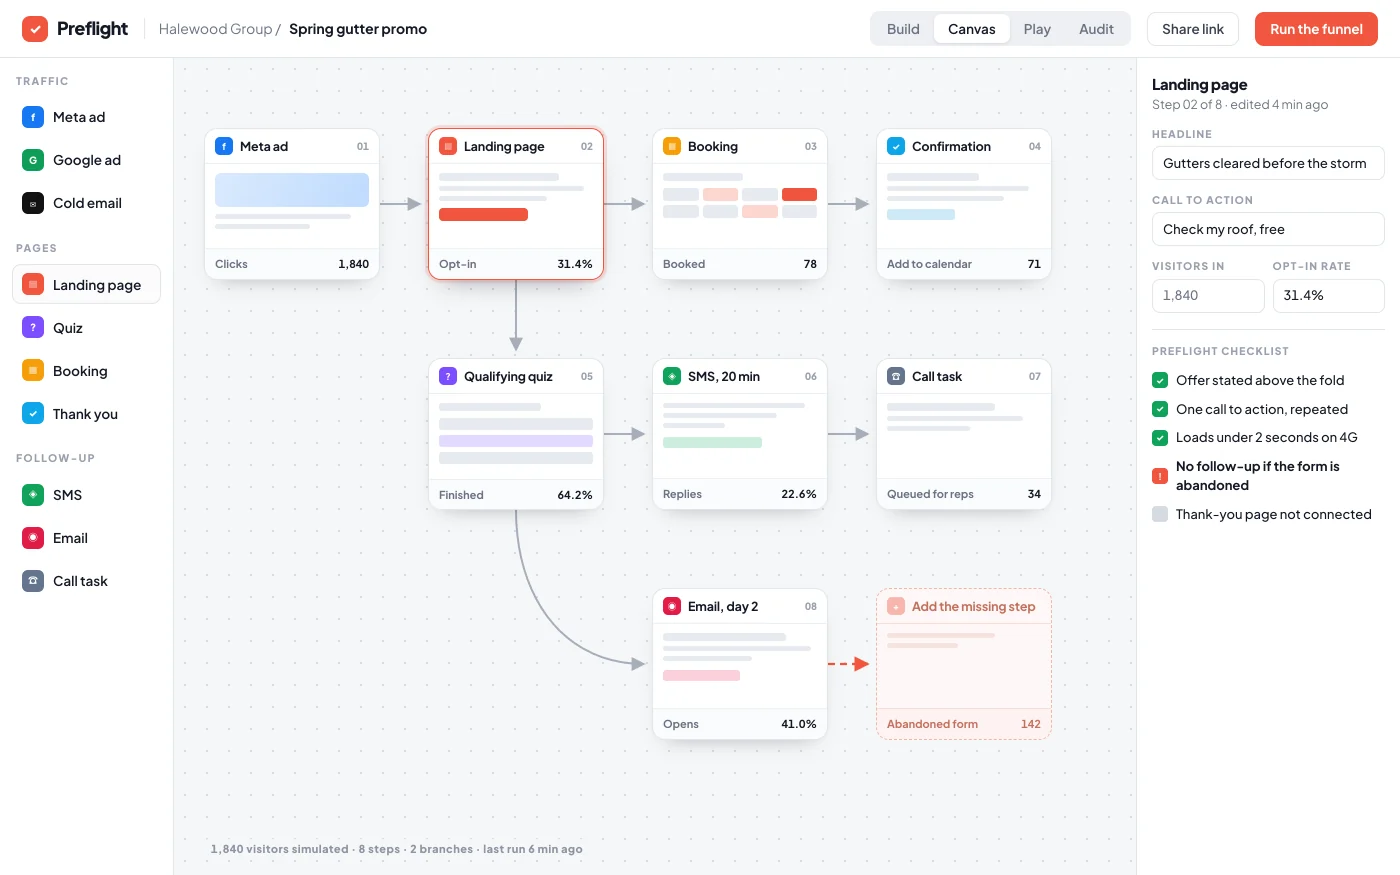The height and width of the screenshot is (875, 1400).
Task: Click the icon on the Confirmation canvas card
Action: (896, 146)
